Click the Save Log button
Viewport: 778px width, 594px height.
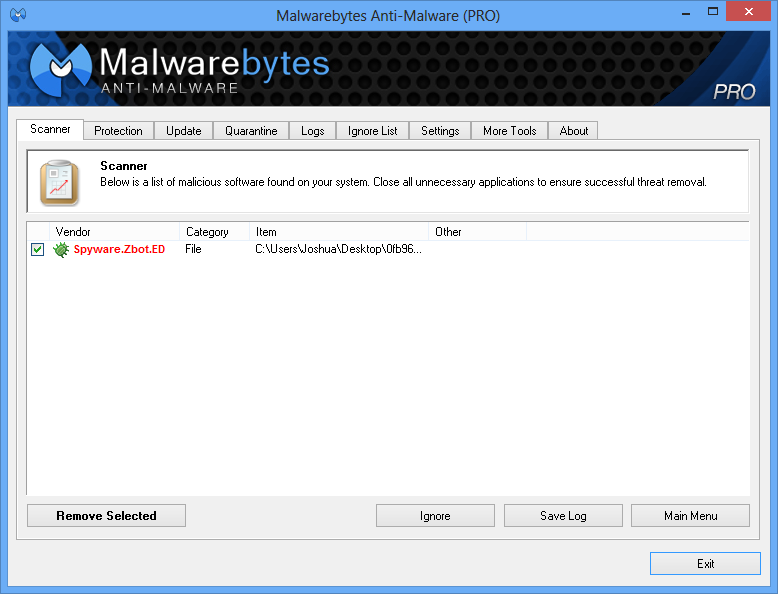(x=563, y=516)
